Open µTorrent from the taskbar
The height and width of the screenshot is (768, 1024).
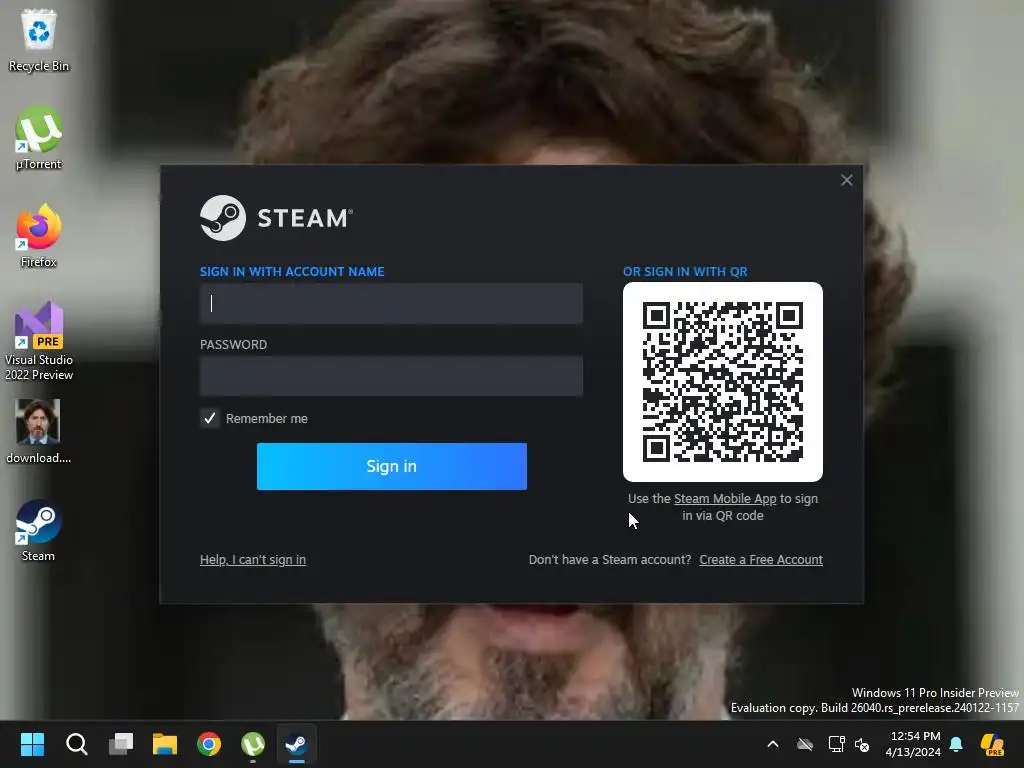253,744
